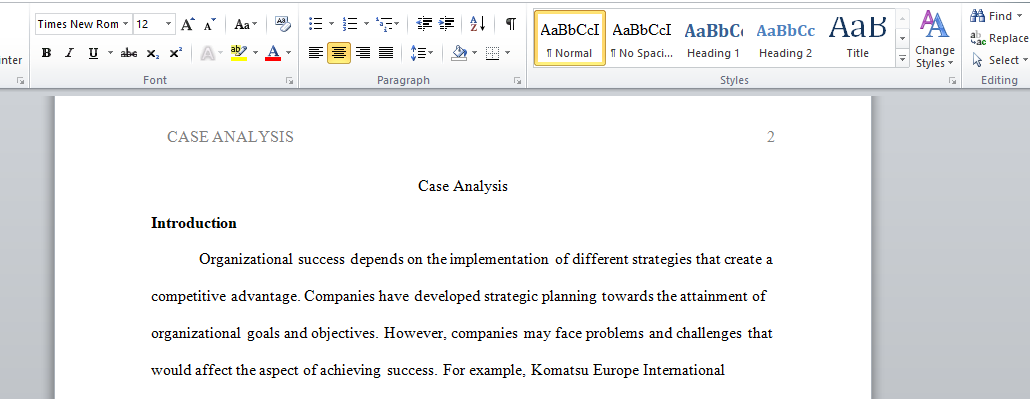Image resolution: width=1030 pixels, height=399 pixels.
Task: Open the Select menu
Action: coord(998,60)
